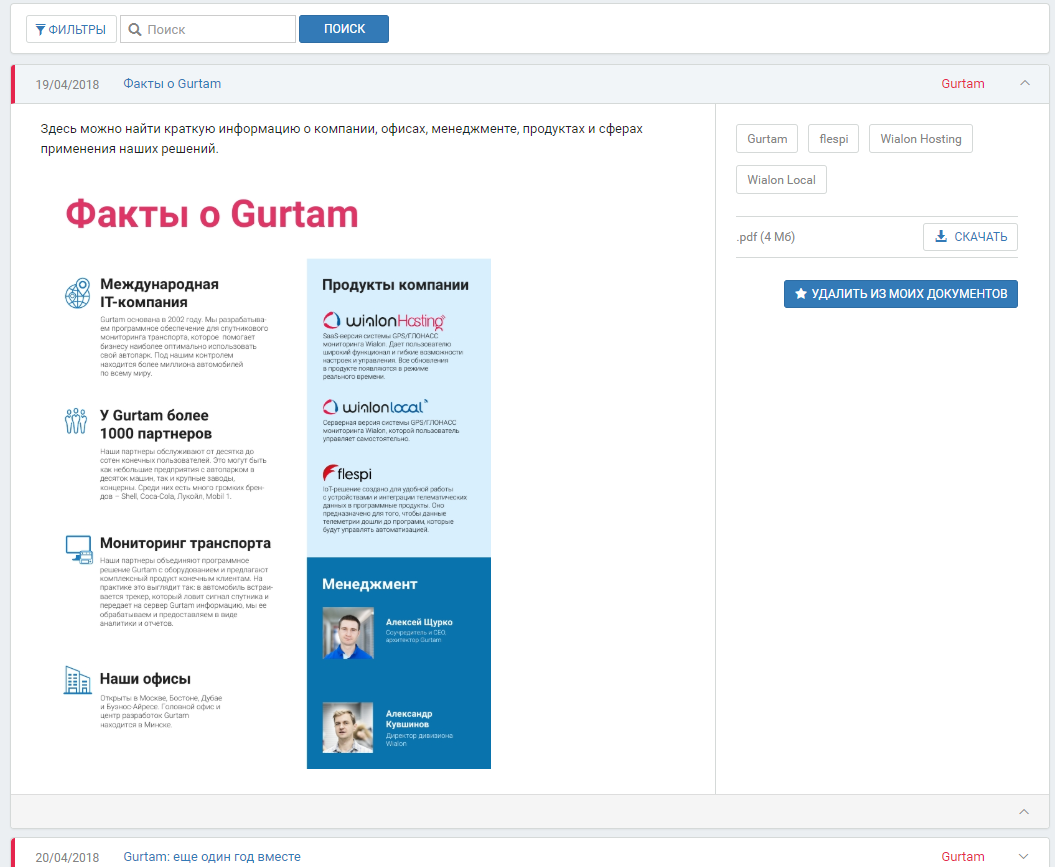1055x867 pixels.
Task: Click the flespi logo in the preview
Action: 347,473
